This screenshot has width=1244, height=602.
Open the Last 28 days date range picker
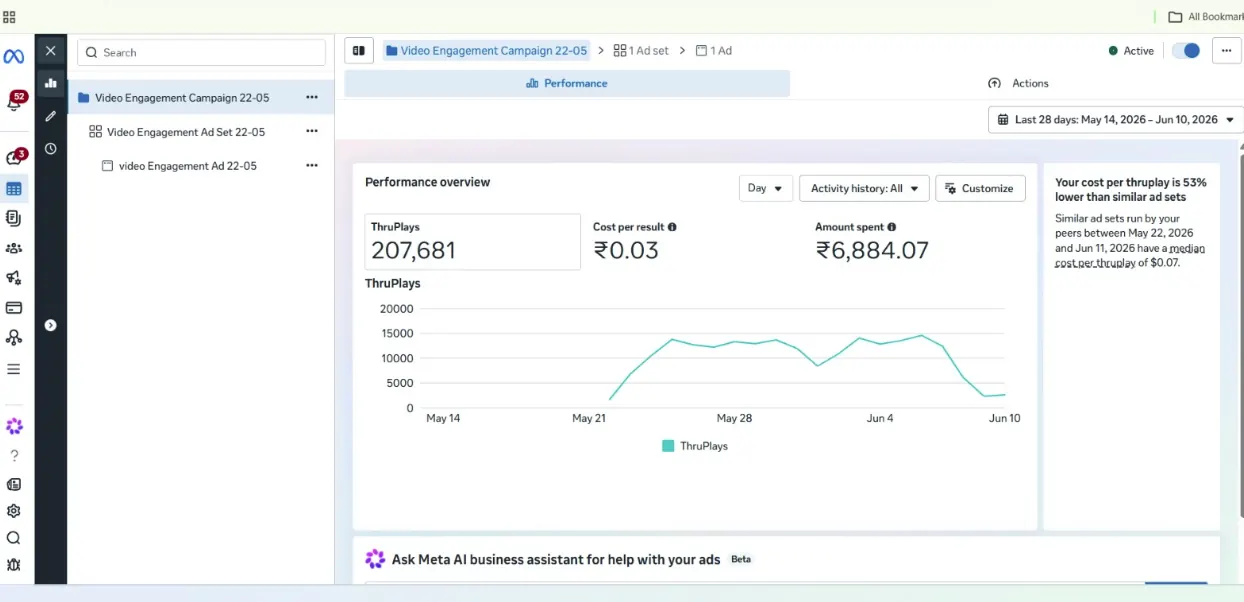tap(1115, 119)
